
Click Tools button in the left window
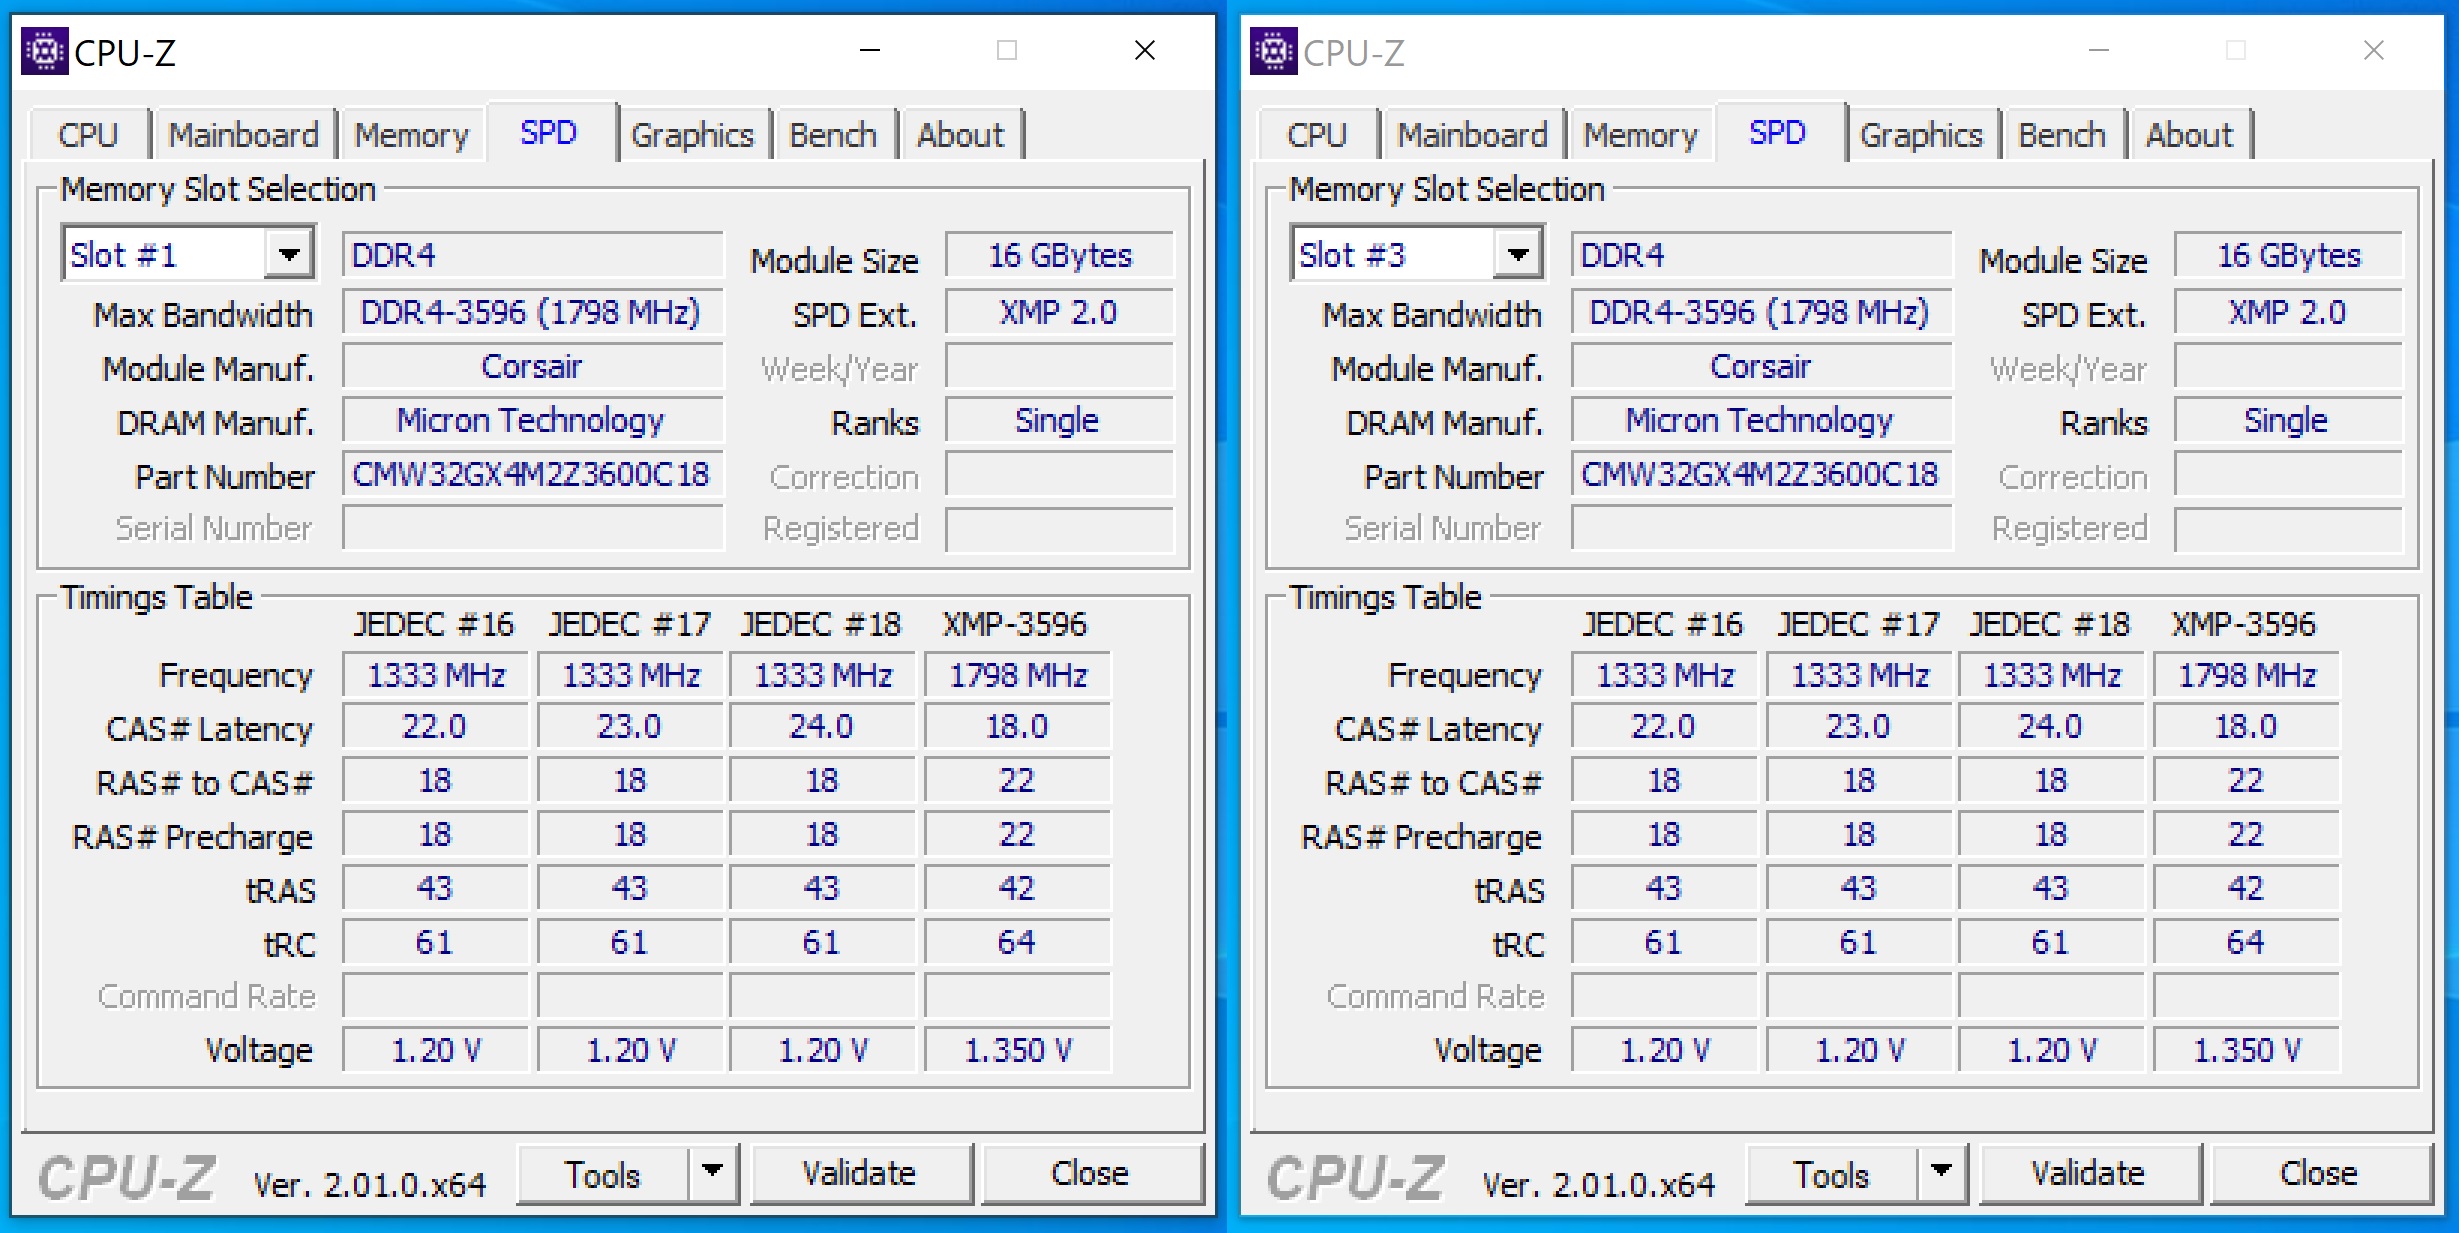coord(603,1174)
